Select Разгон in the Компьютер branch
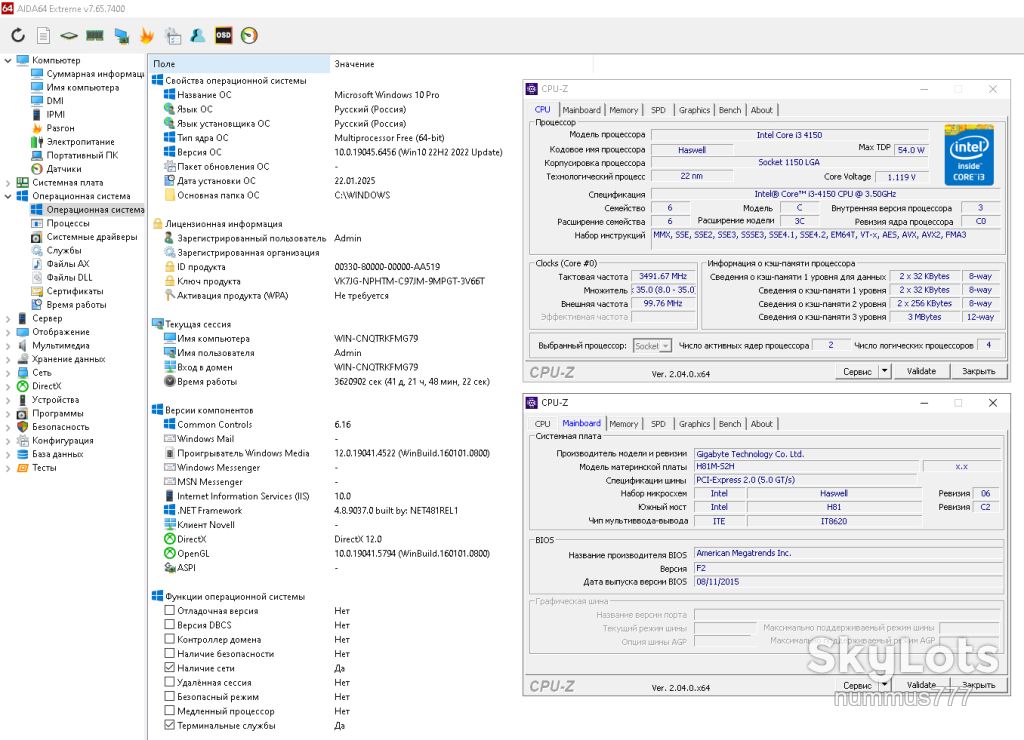The height and width of the screenshot is (740, 1024). pos(60,128)
